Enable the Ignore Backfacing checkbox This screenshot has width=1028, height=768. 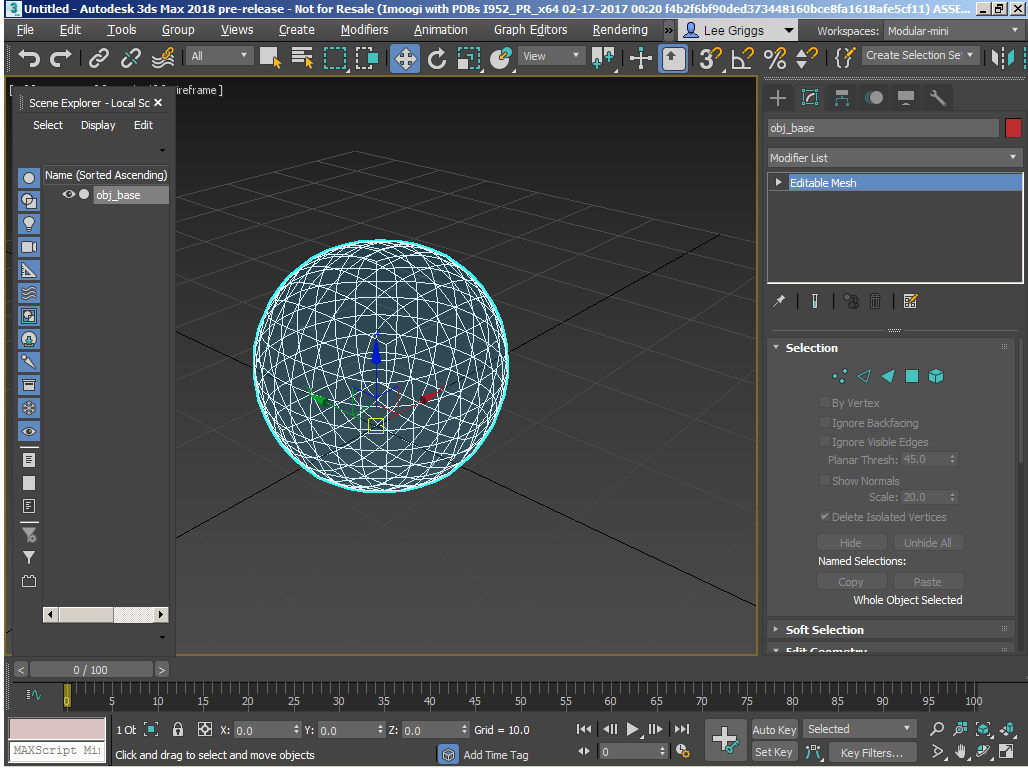824,422
